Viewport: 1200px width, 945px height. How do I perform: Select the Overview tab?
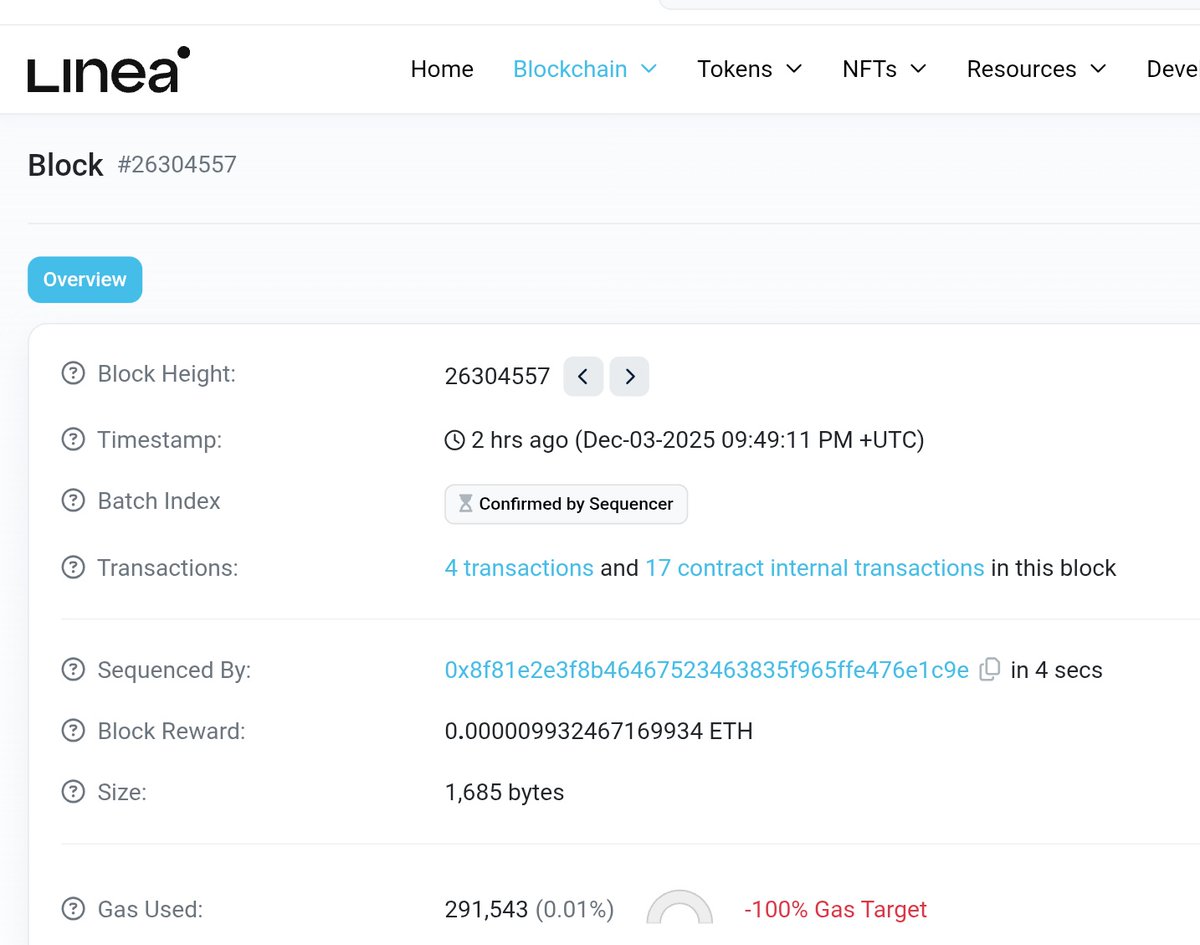click(x=85, y=280)
